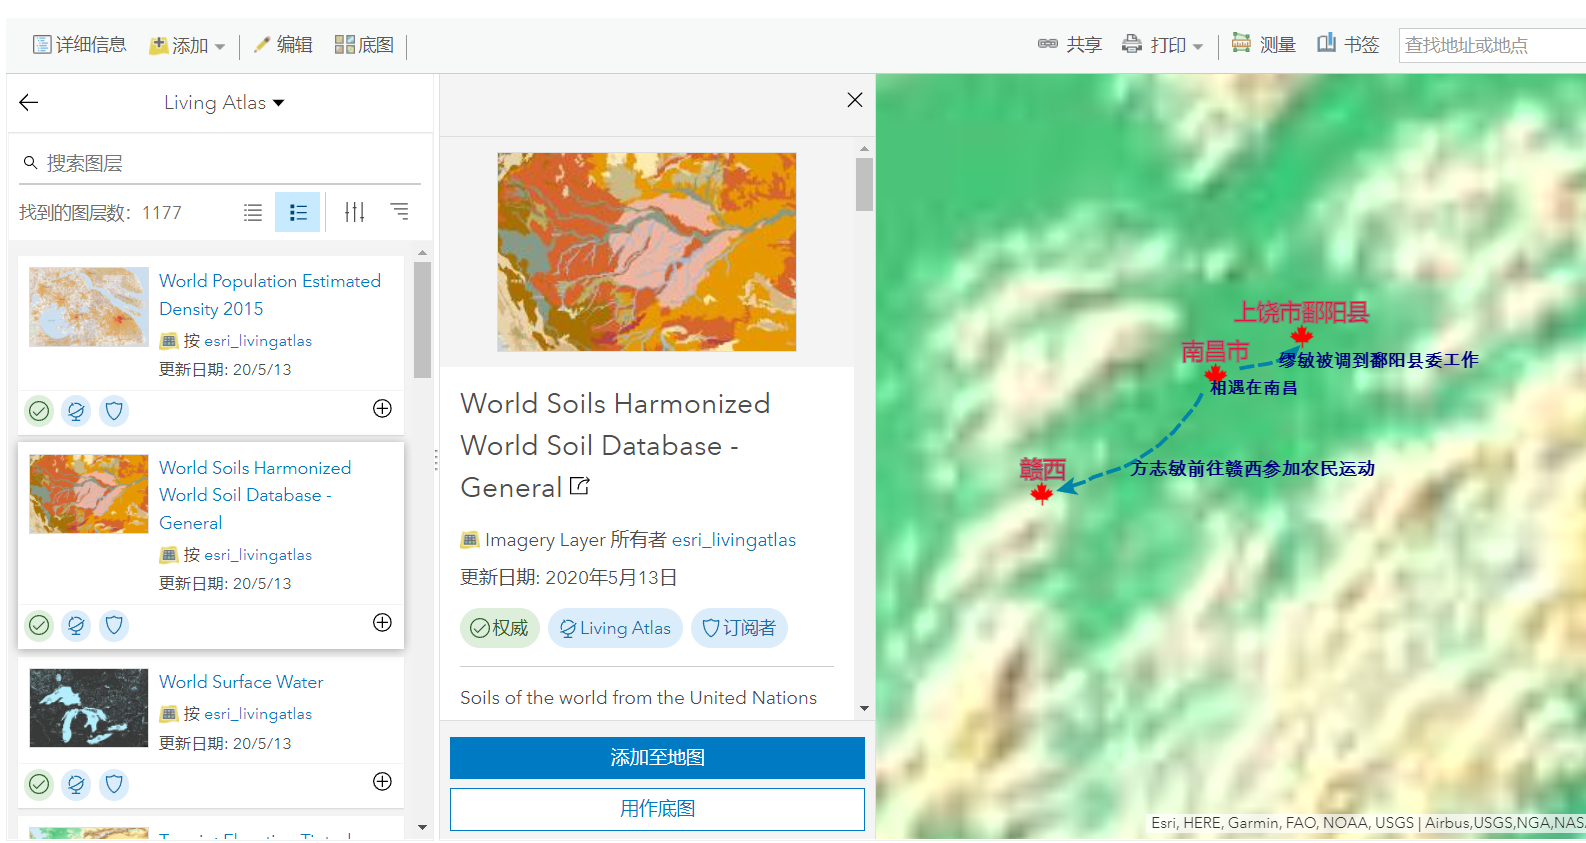Click the 共享 share button
Viewport: 1586px width, 843px height.
(1070, 45)
